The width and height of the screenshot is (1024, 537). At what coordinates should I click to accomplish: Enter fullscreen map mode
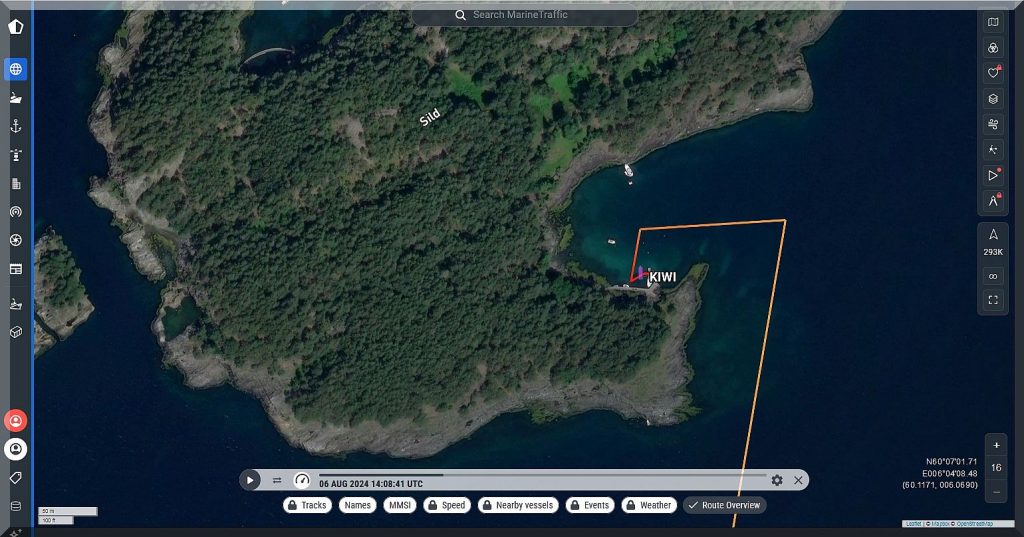pyautogui.click(x=992, y=299)
